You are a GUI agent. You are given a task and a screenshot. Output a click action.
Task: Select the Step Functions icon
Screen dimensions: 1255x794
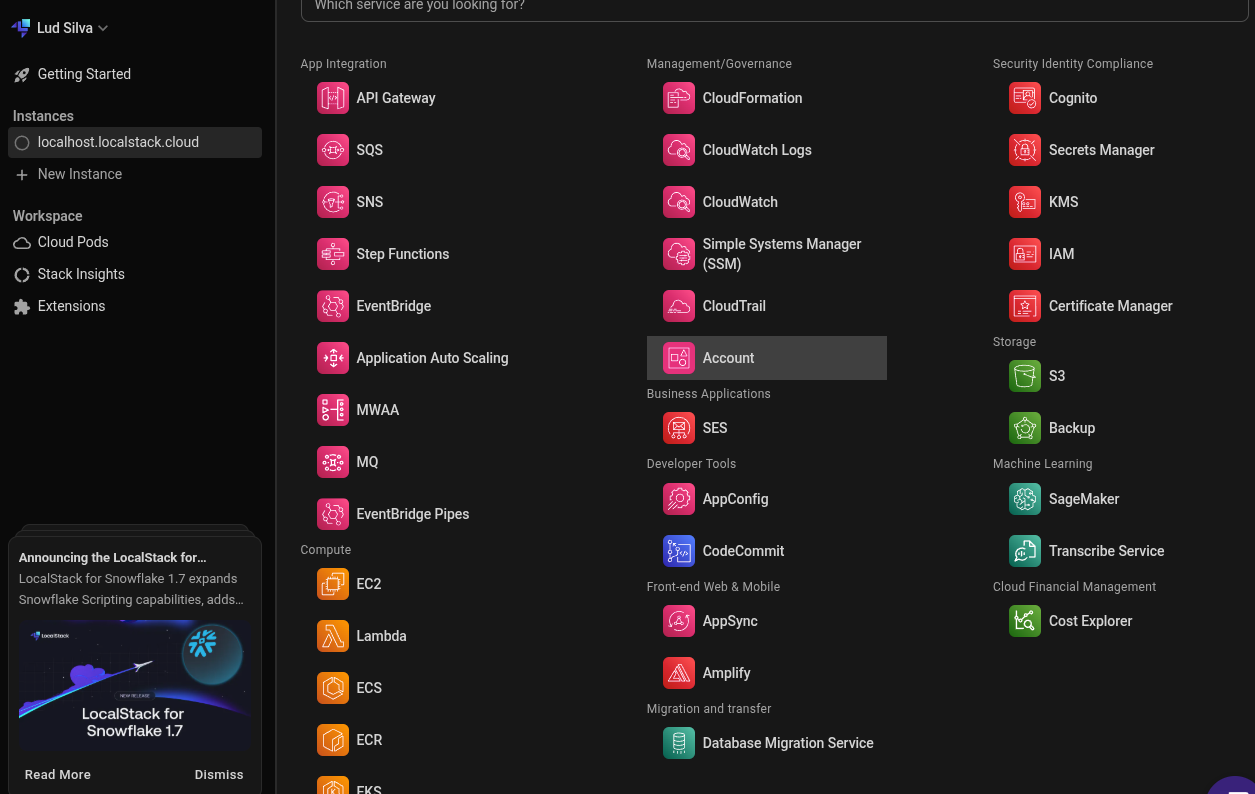tap(333, 254)
